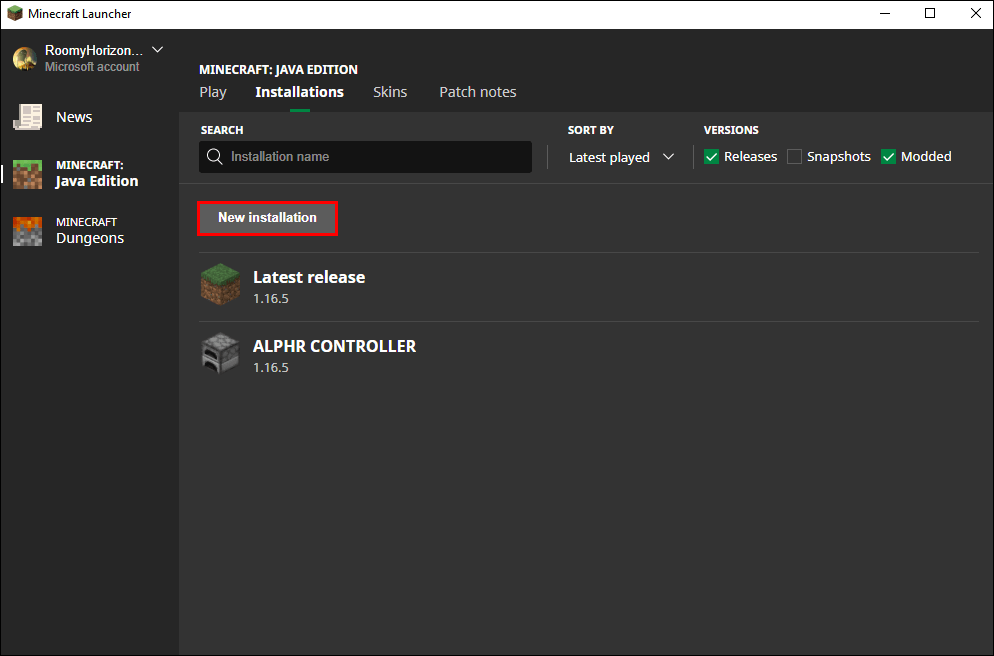Viewport: 994px width, 656px height.
Task: Click the installation name search field
Action: [365, 156]
